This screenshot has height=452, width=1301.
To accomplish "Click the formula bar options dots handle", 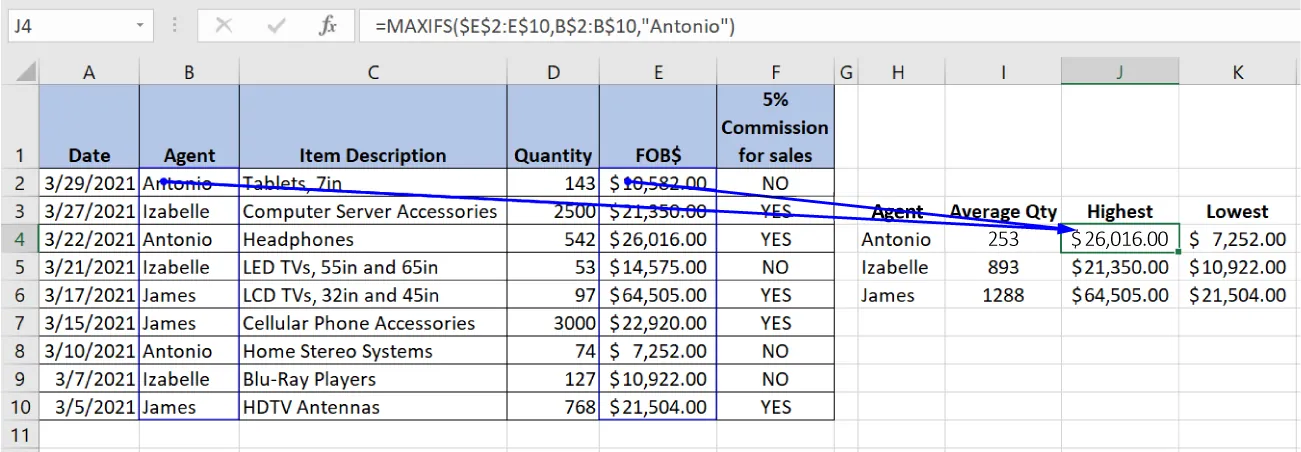I will (x=176, y=27).
